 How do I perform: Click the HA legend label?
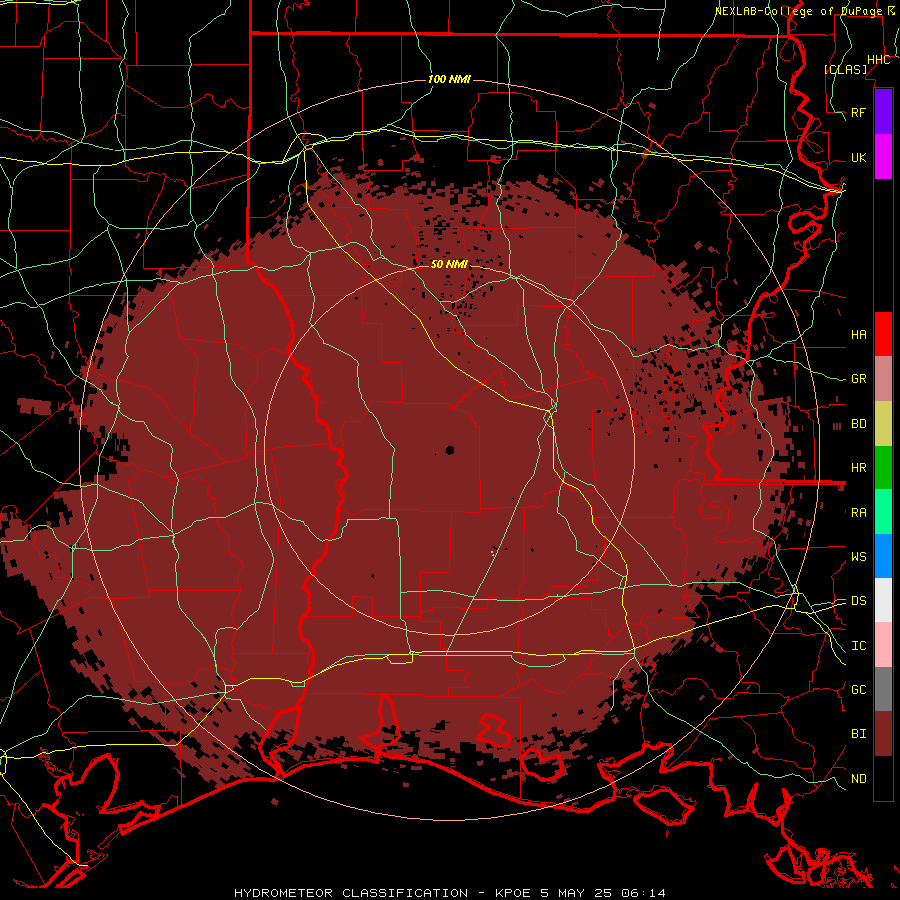point(859,335)
